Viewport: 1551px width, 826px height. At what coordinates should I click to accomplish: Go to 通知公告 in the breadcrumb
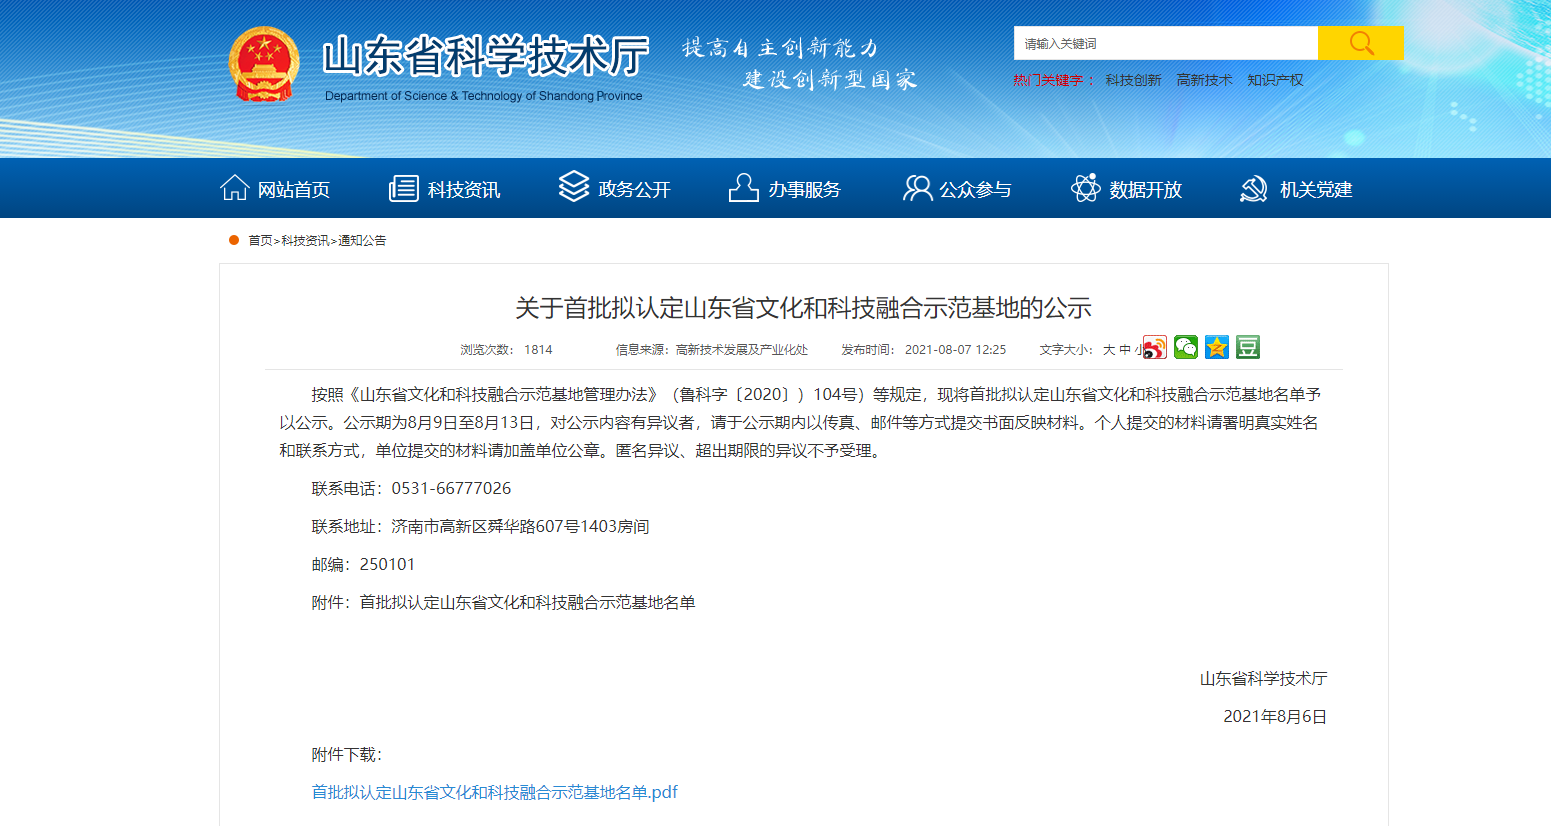tap(362, 241)
